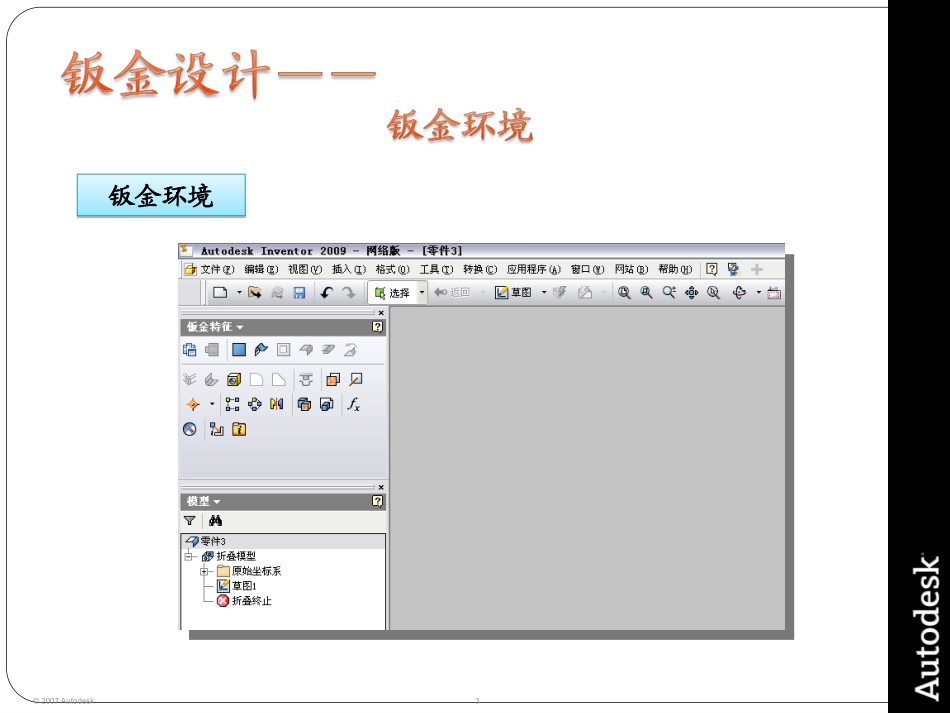950x713 pixels.
Task: Click the Punch Tool icon
Action: pyautogui.click(x=306, y=380)
